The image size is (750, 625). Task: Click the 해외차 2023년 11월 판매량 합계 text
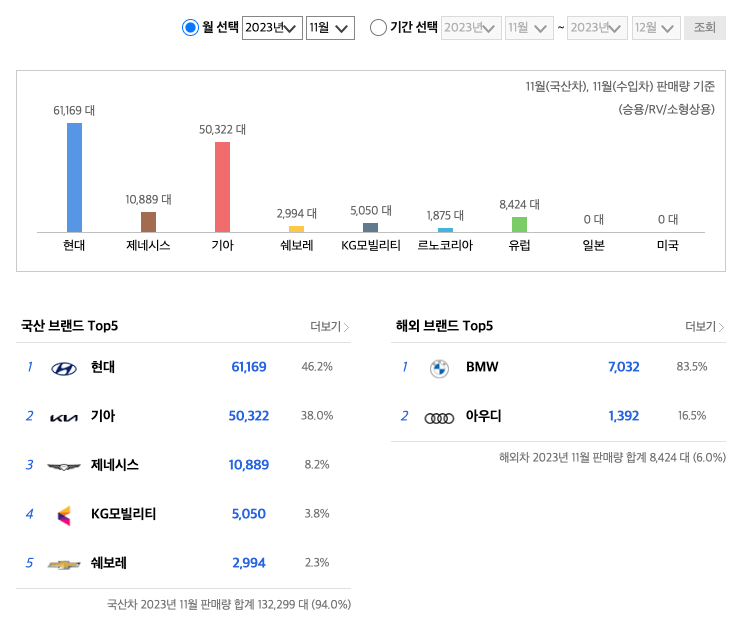(612, 458)
